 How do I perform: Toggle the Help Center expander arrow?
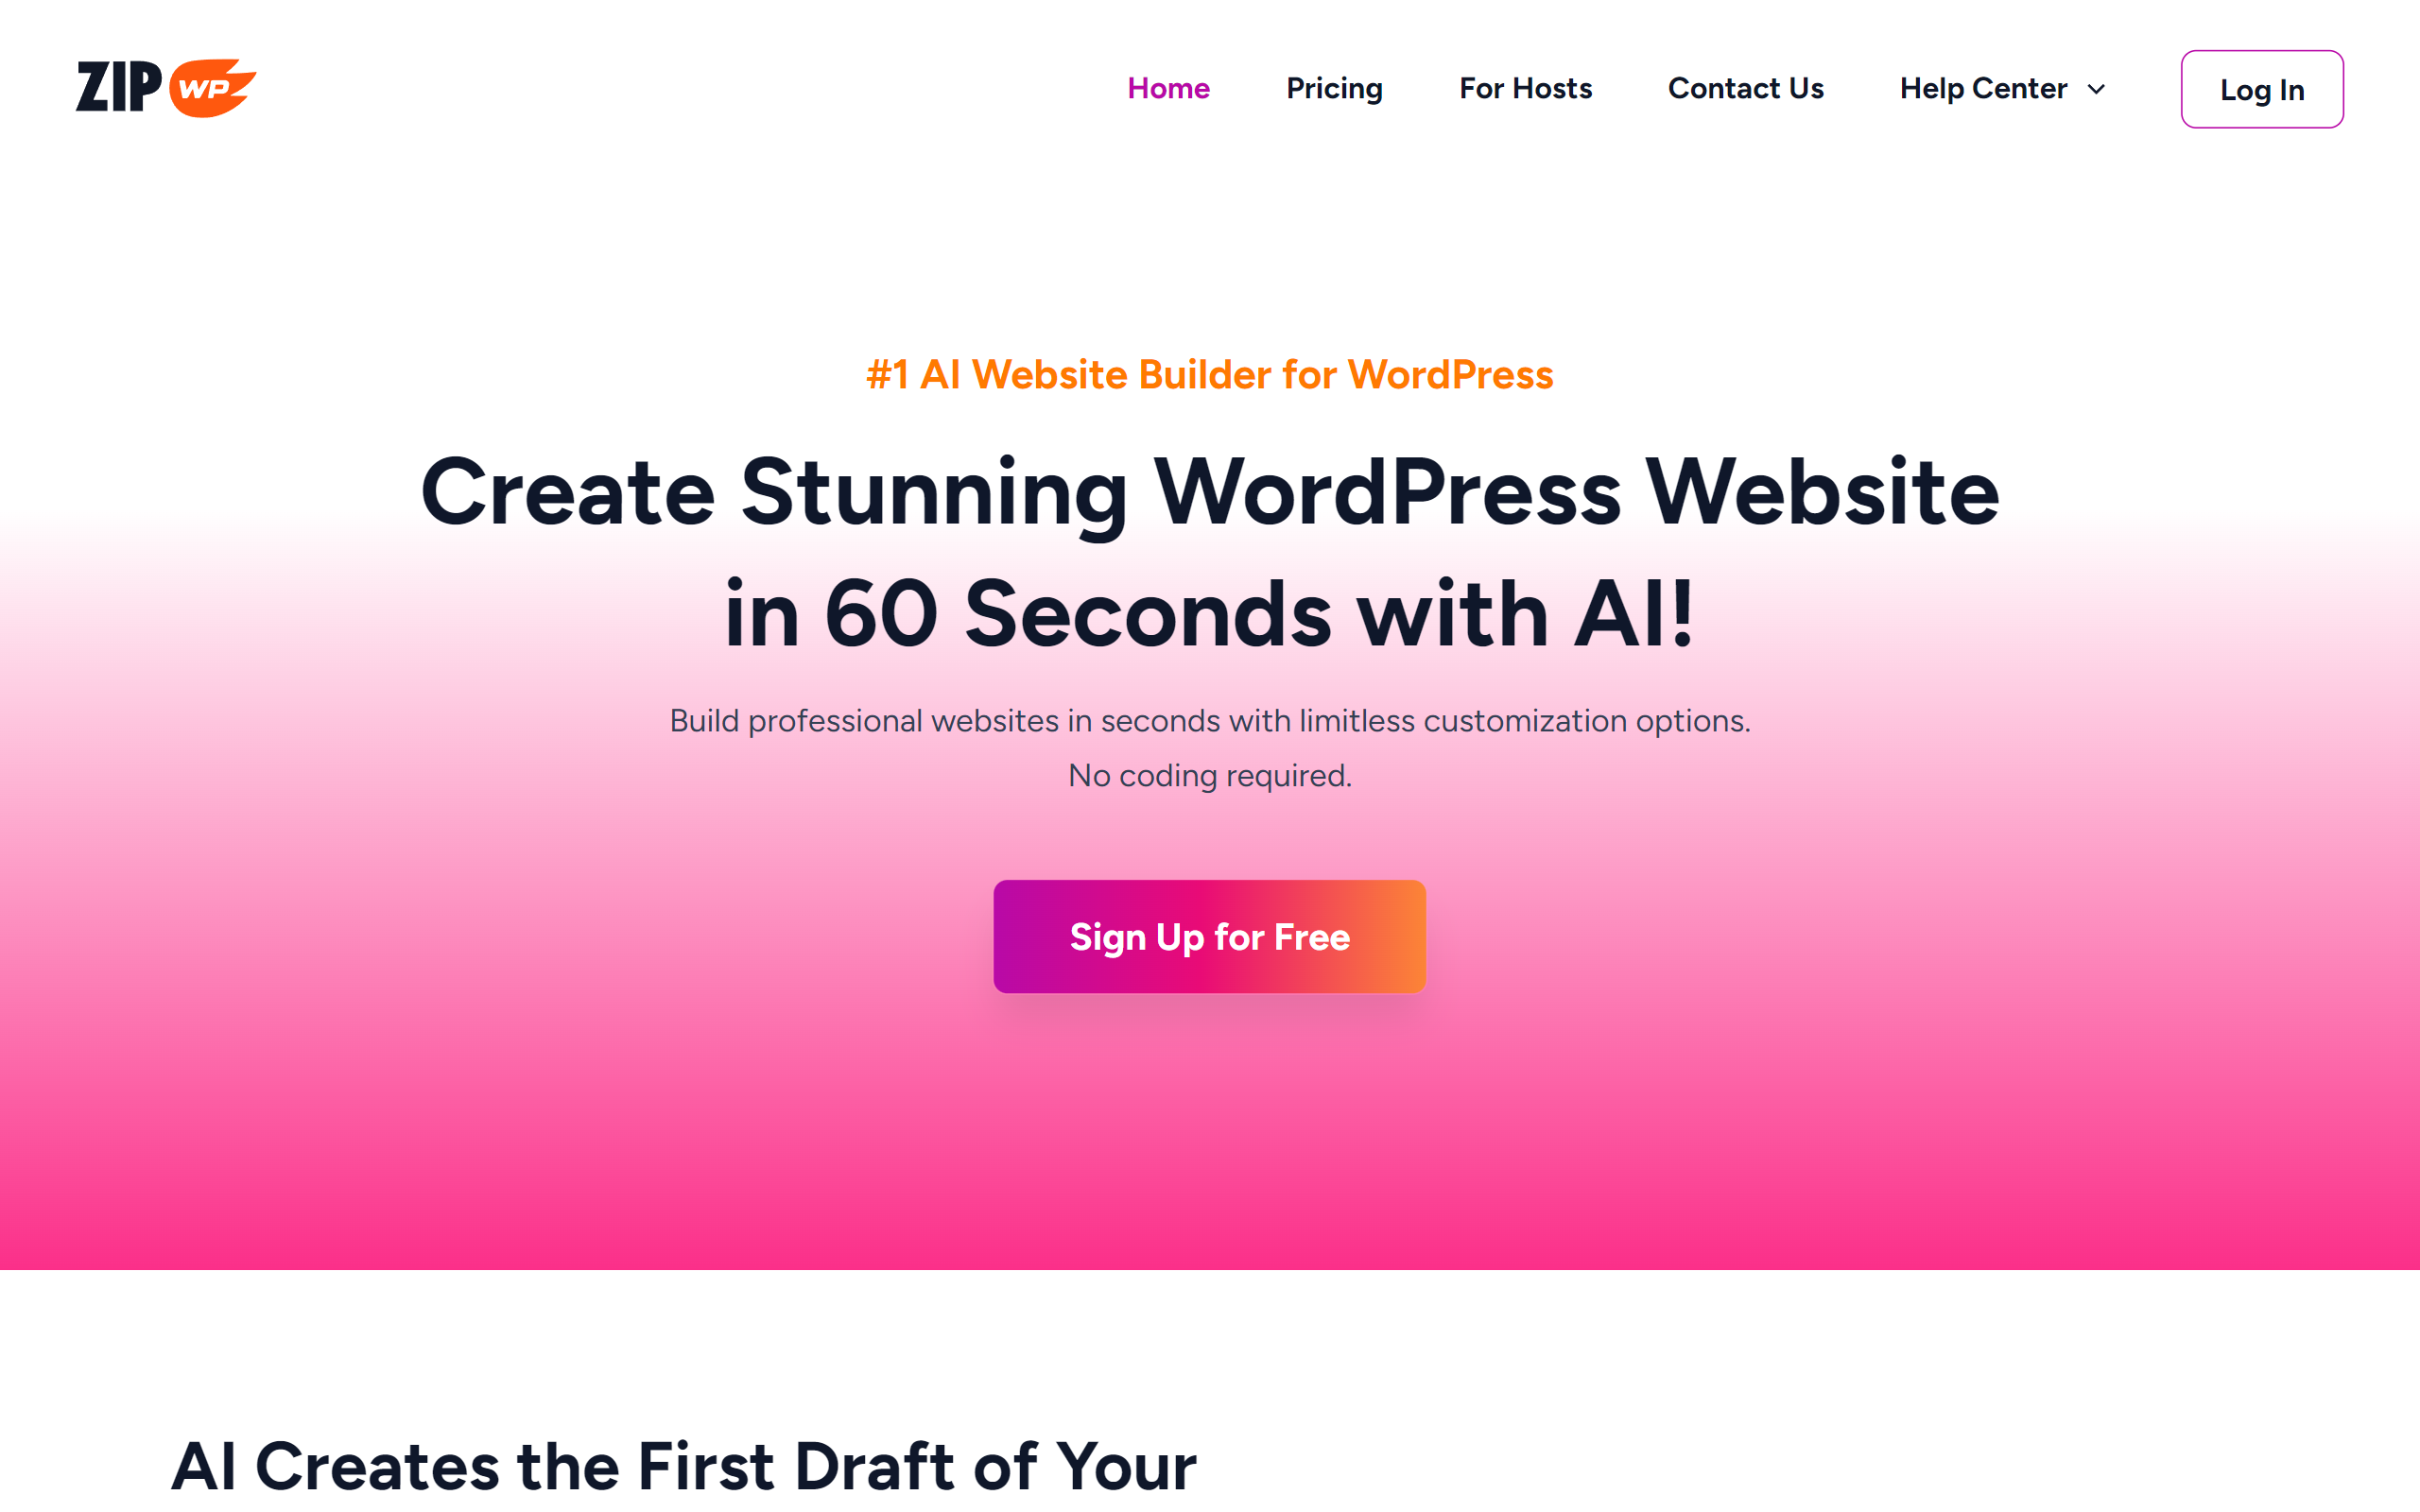(x=2100, y=89)
